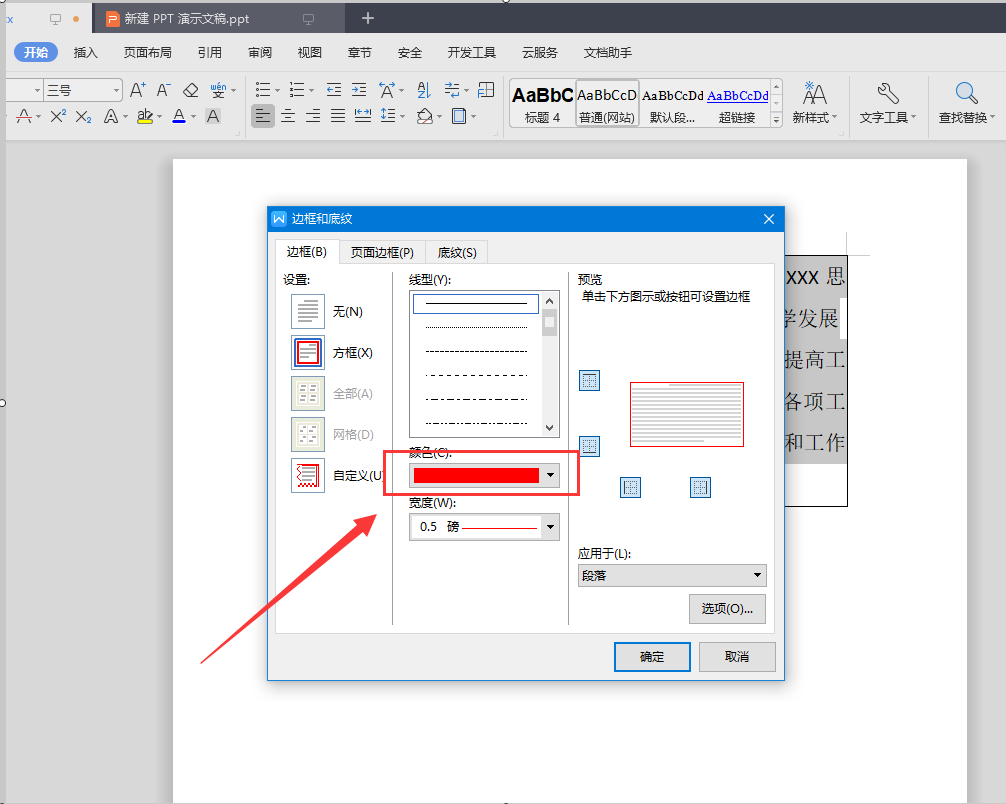Toggle the top border button in preview
Screen dimensions: 1006x804
pyautogui.click(x=590, y=381)
